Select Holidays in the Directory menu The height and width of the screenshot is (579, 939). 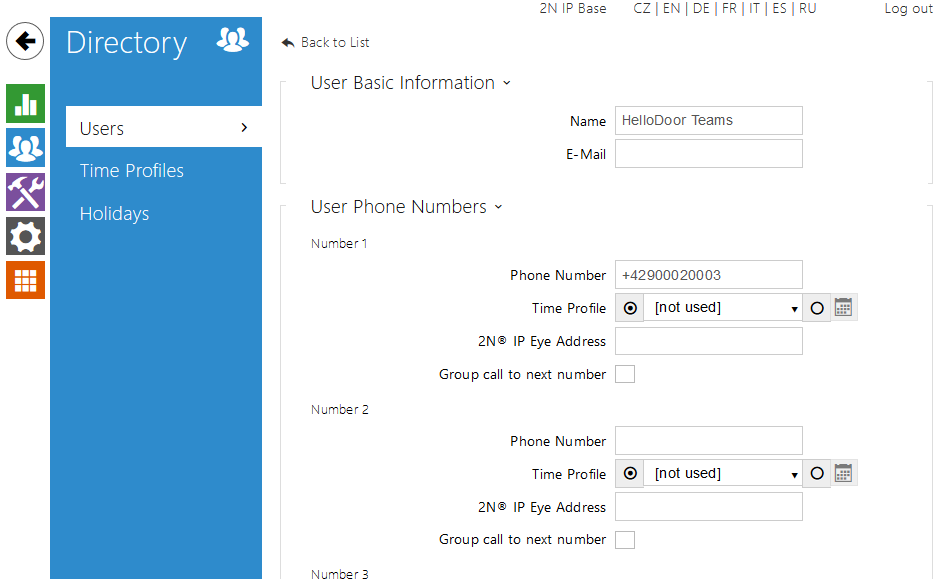click(115, 214)
